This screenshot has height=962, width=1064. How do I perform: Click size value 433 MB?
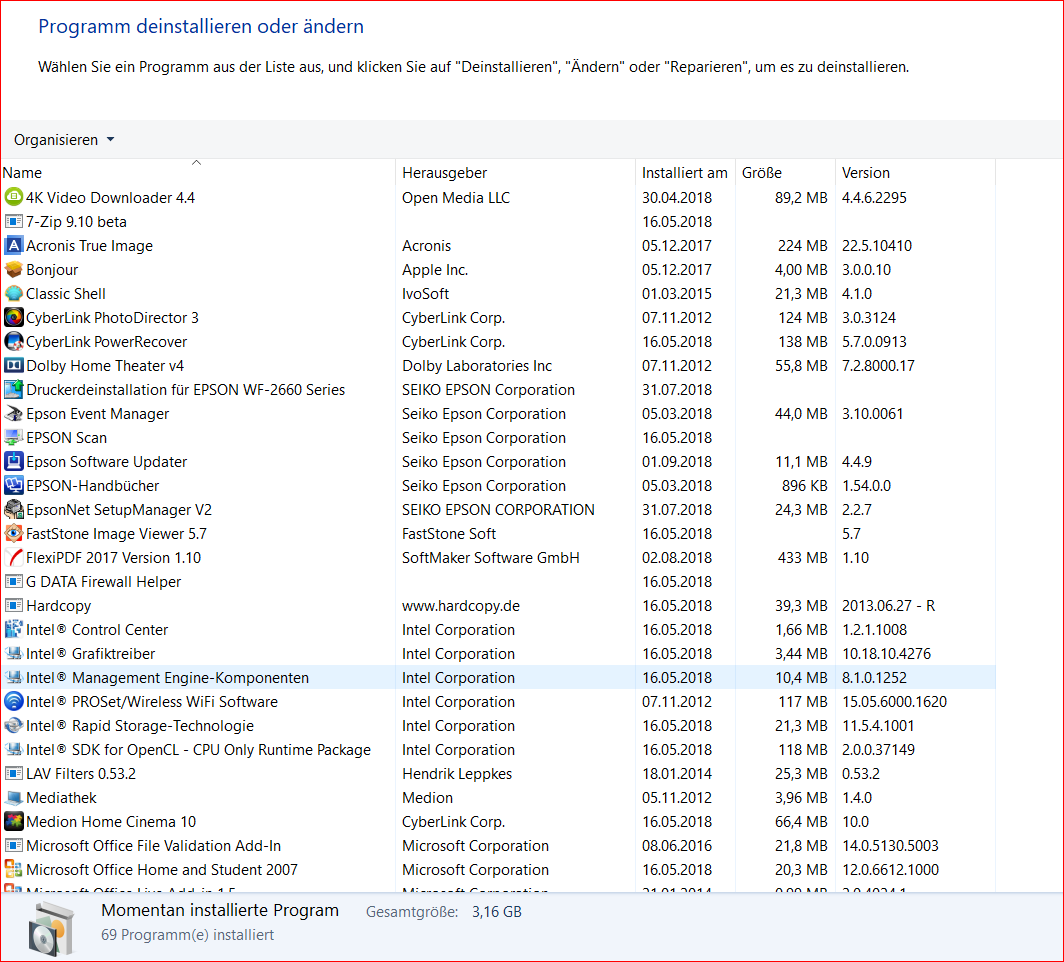803,558
